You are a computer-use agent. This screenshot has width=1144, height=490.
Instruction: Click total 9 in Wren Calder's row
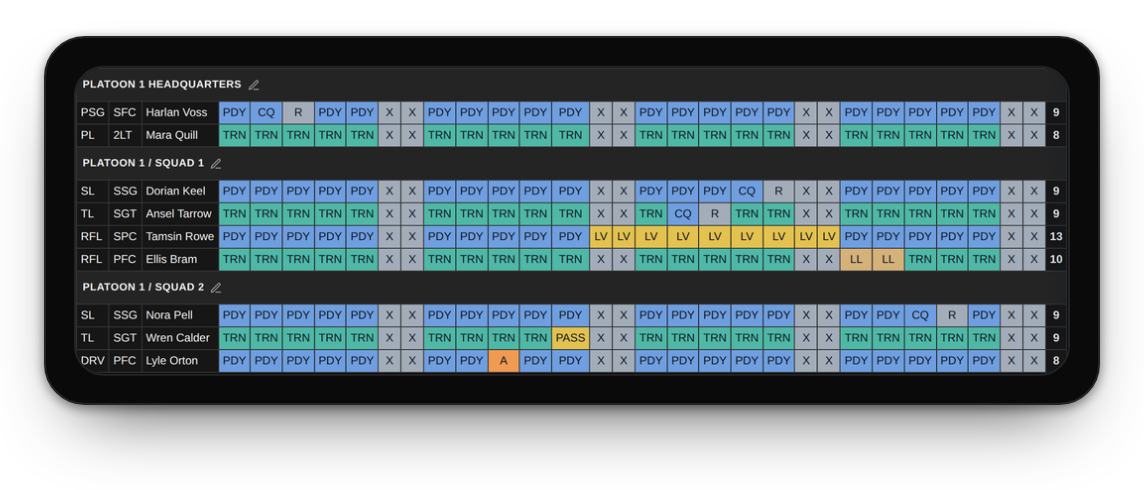tap(1056, 338)
